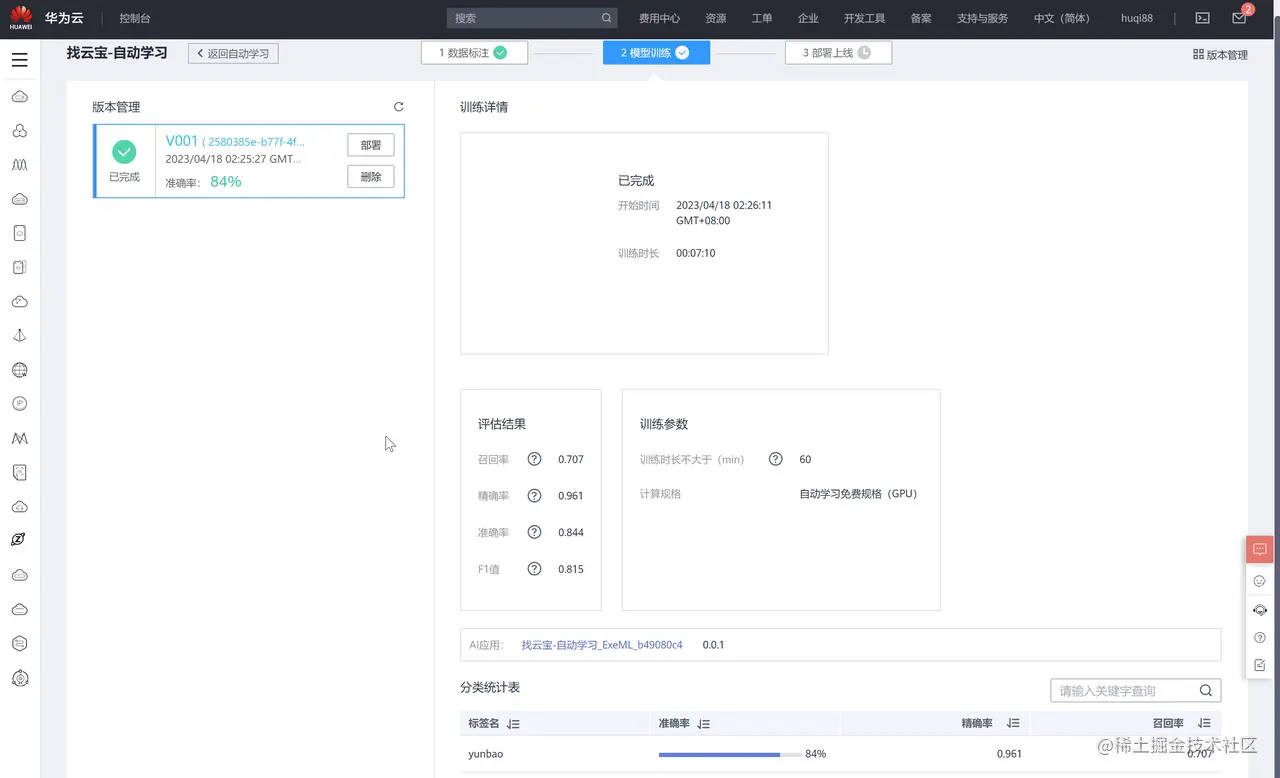Go to 控制台 console
Image resolution: width=1280 pixels, height=778 pixels.
135,18
